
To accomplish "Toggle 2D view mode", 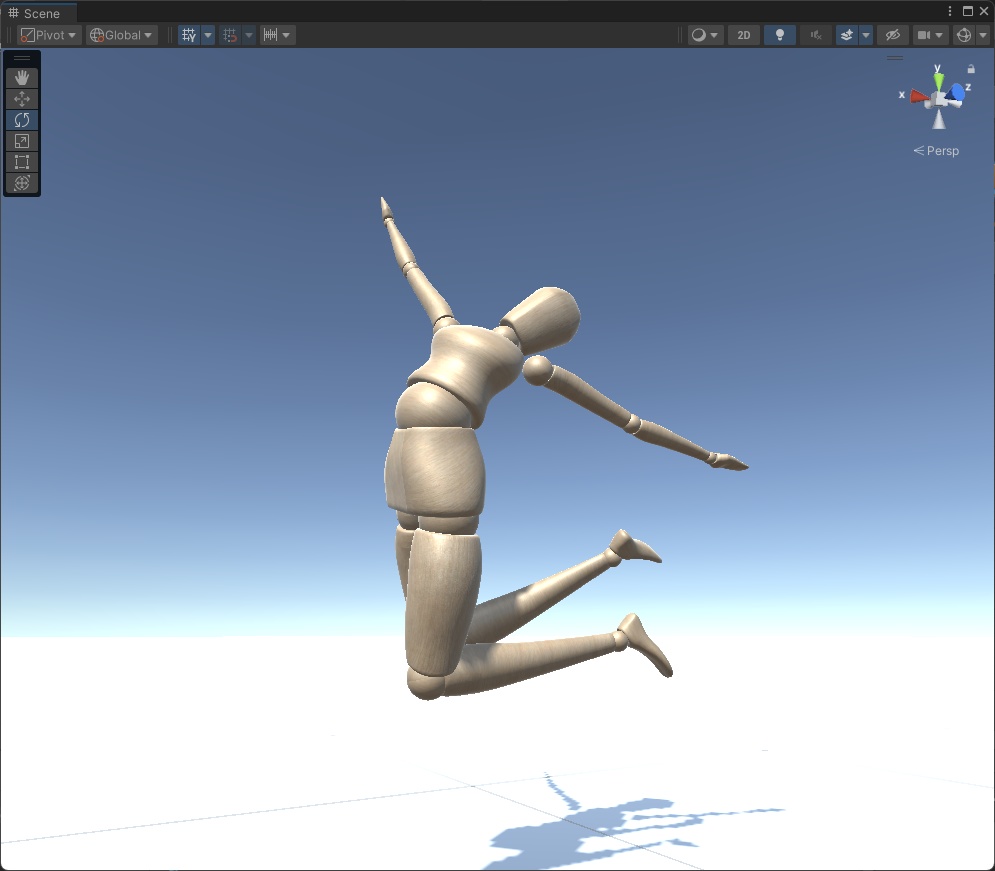I will [744, 35].
